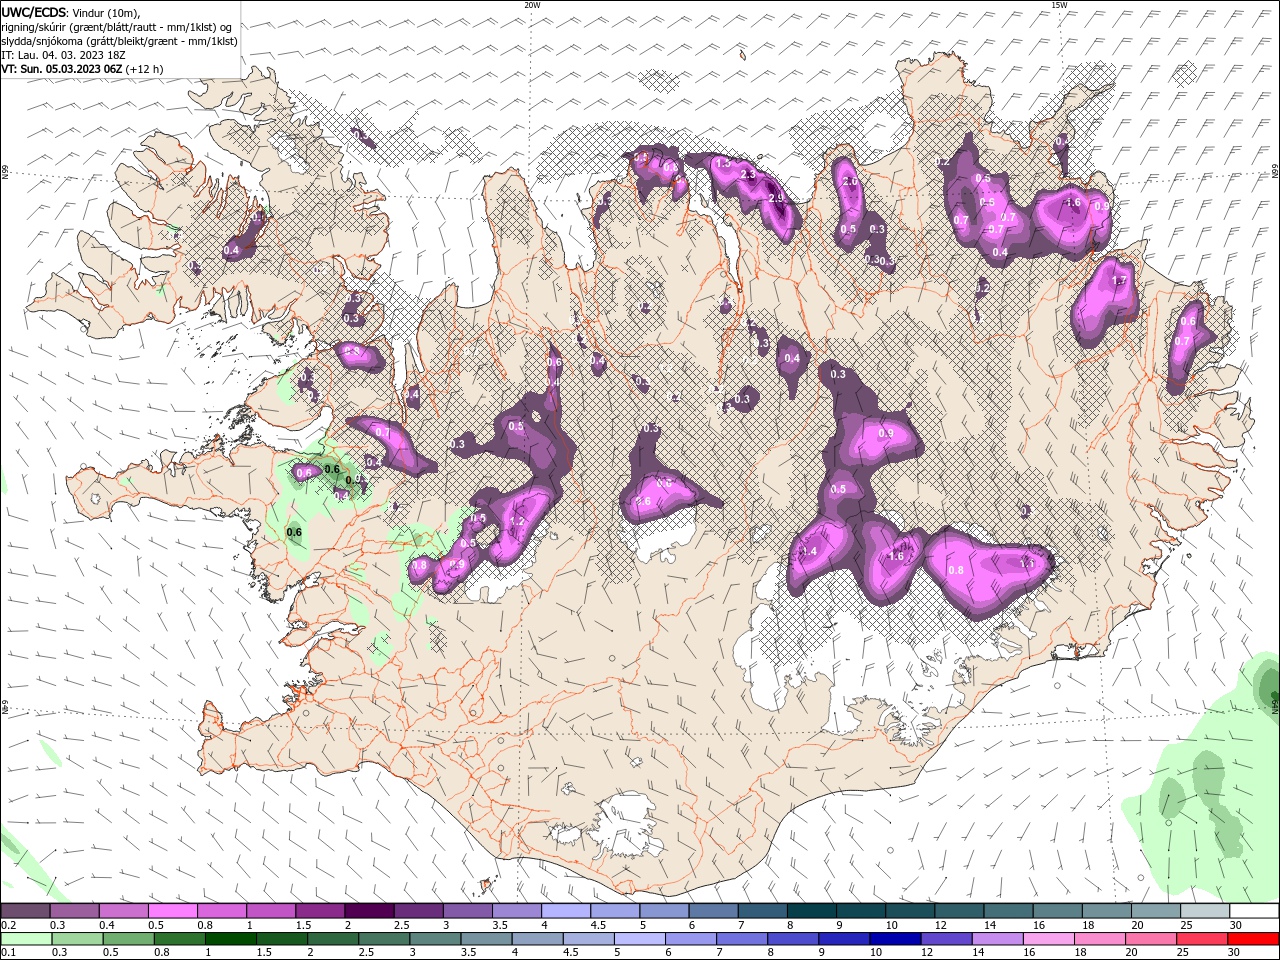This screenshot has height=960, width=1280.
Task: Click the UWC/ECDS title text
Action: (34, 12)
